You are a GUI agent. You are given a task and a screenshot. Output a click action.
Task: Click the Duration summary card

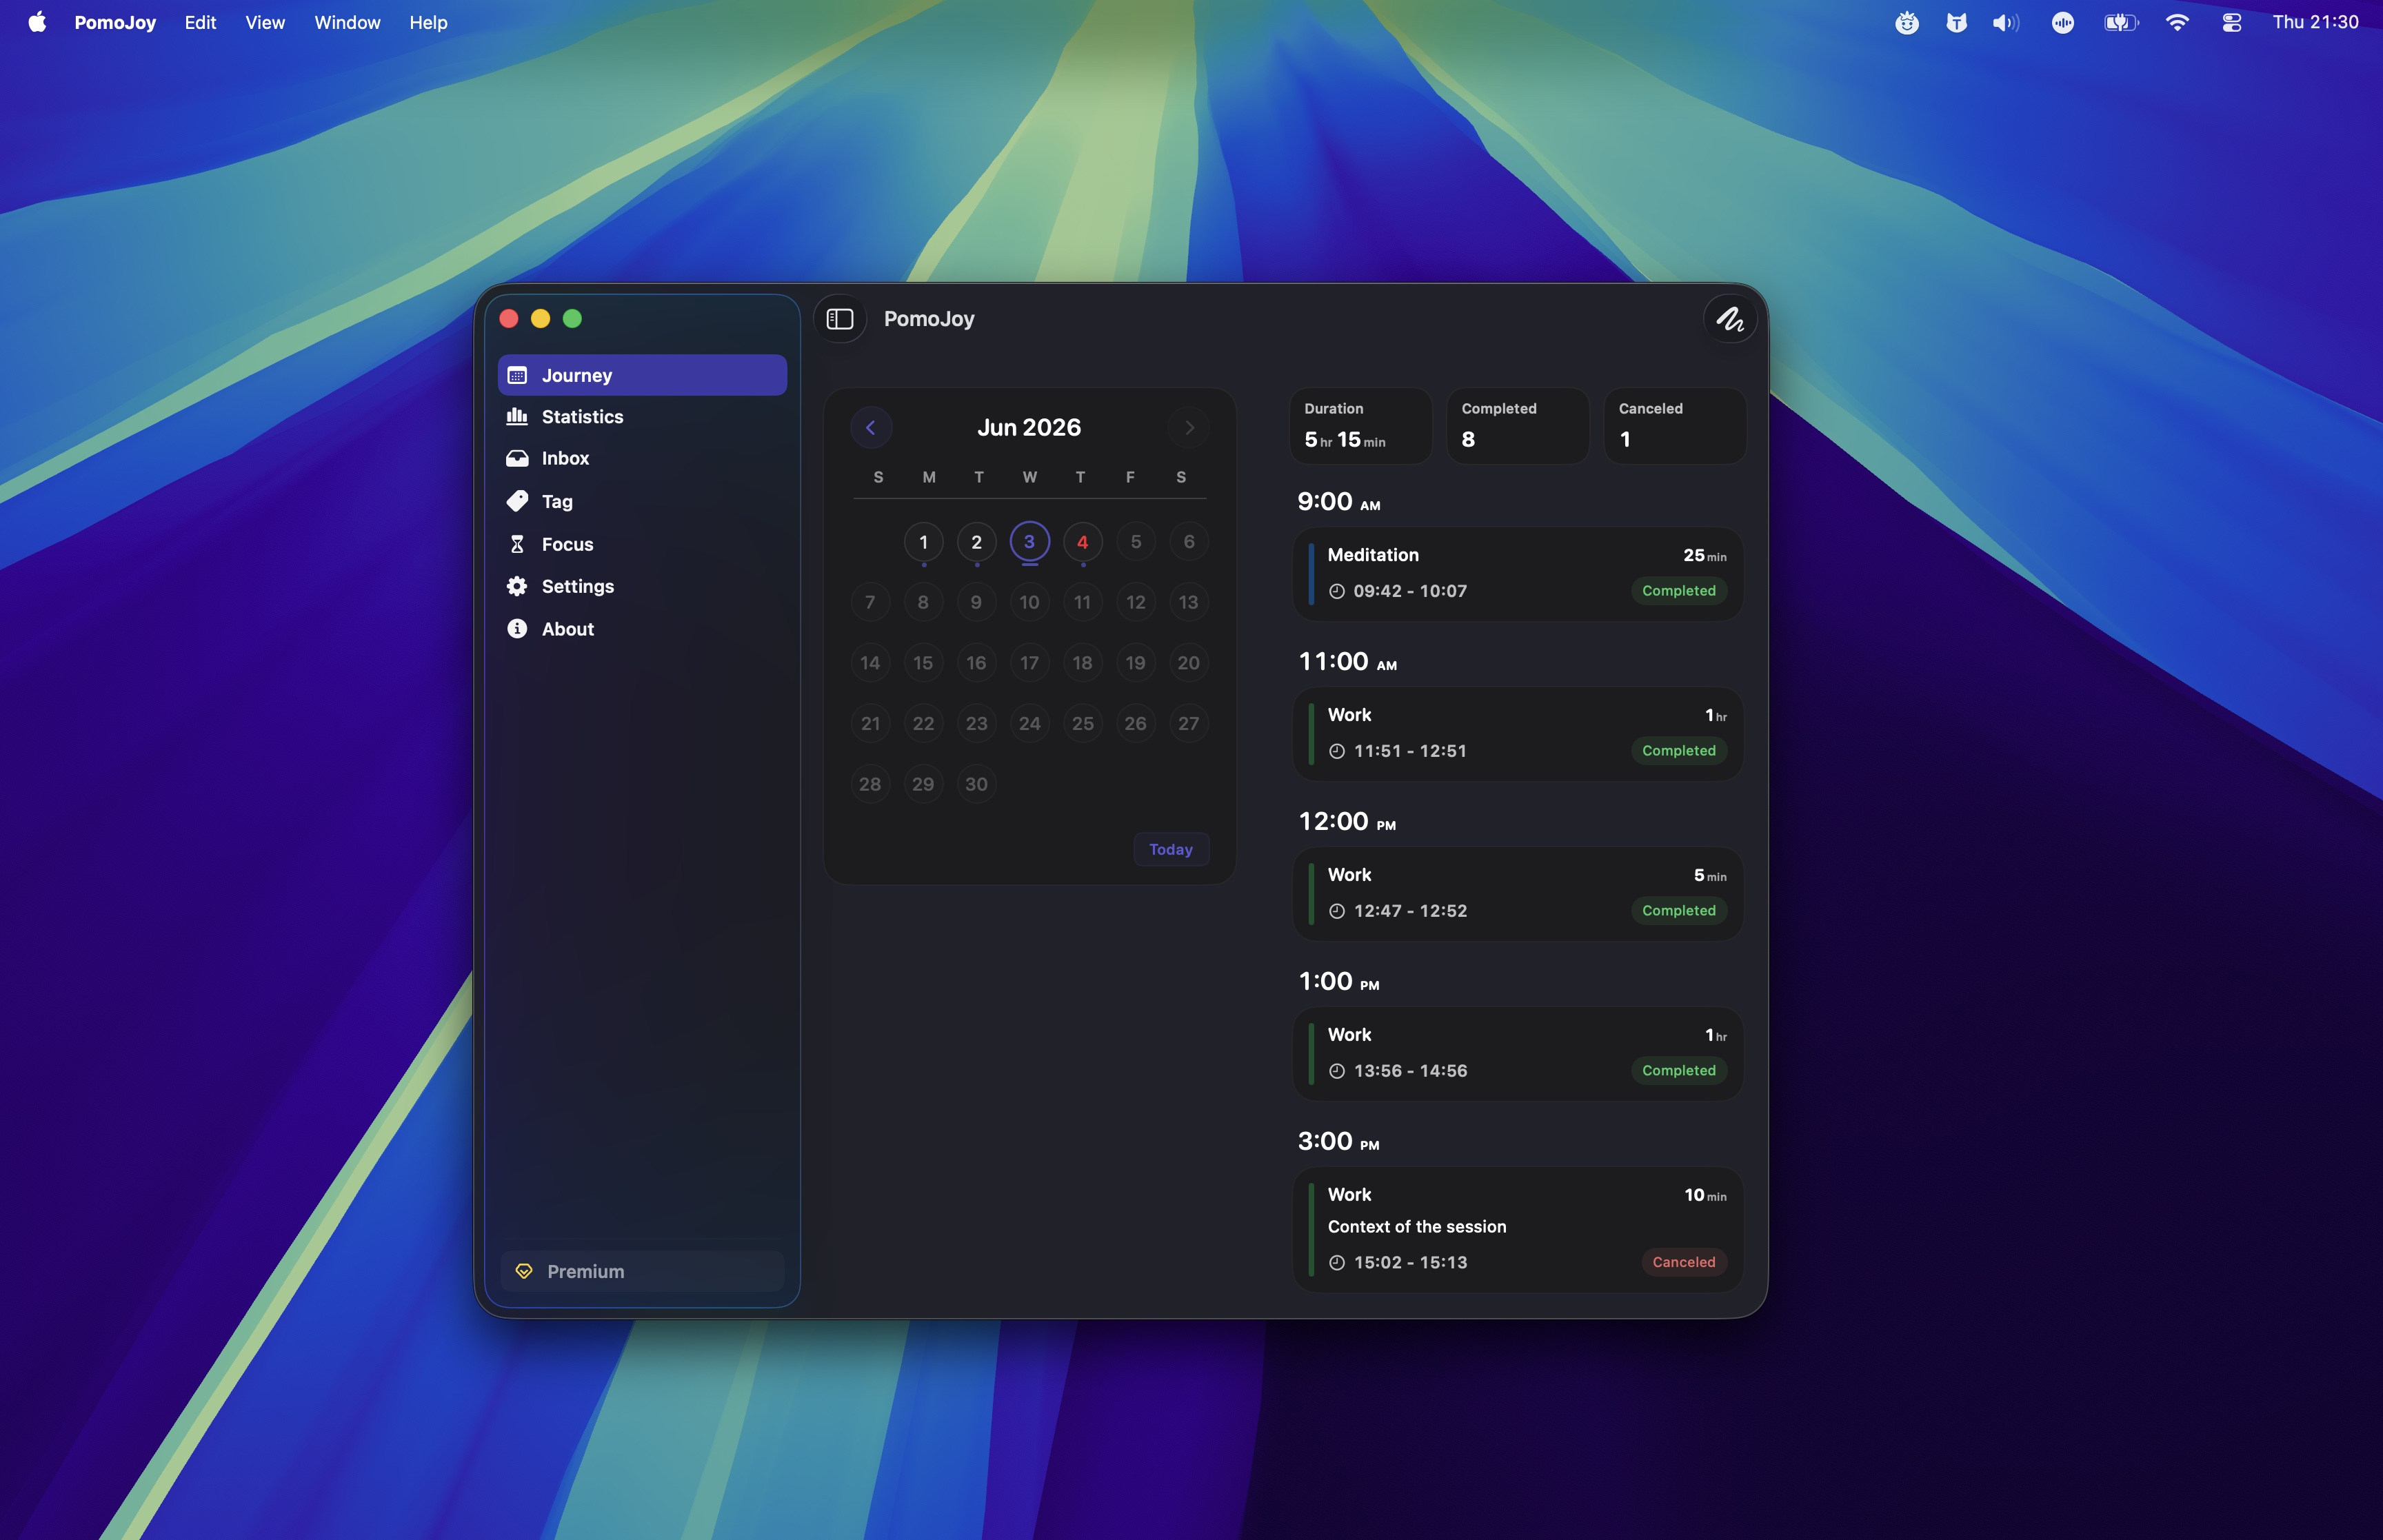[x=1361, y=426]
